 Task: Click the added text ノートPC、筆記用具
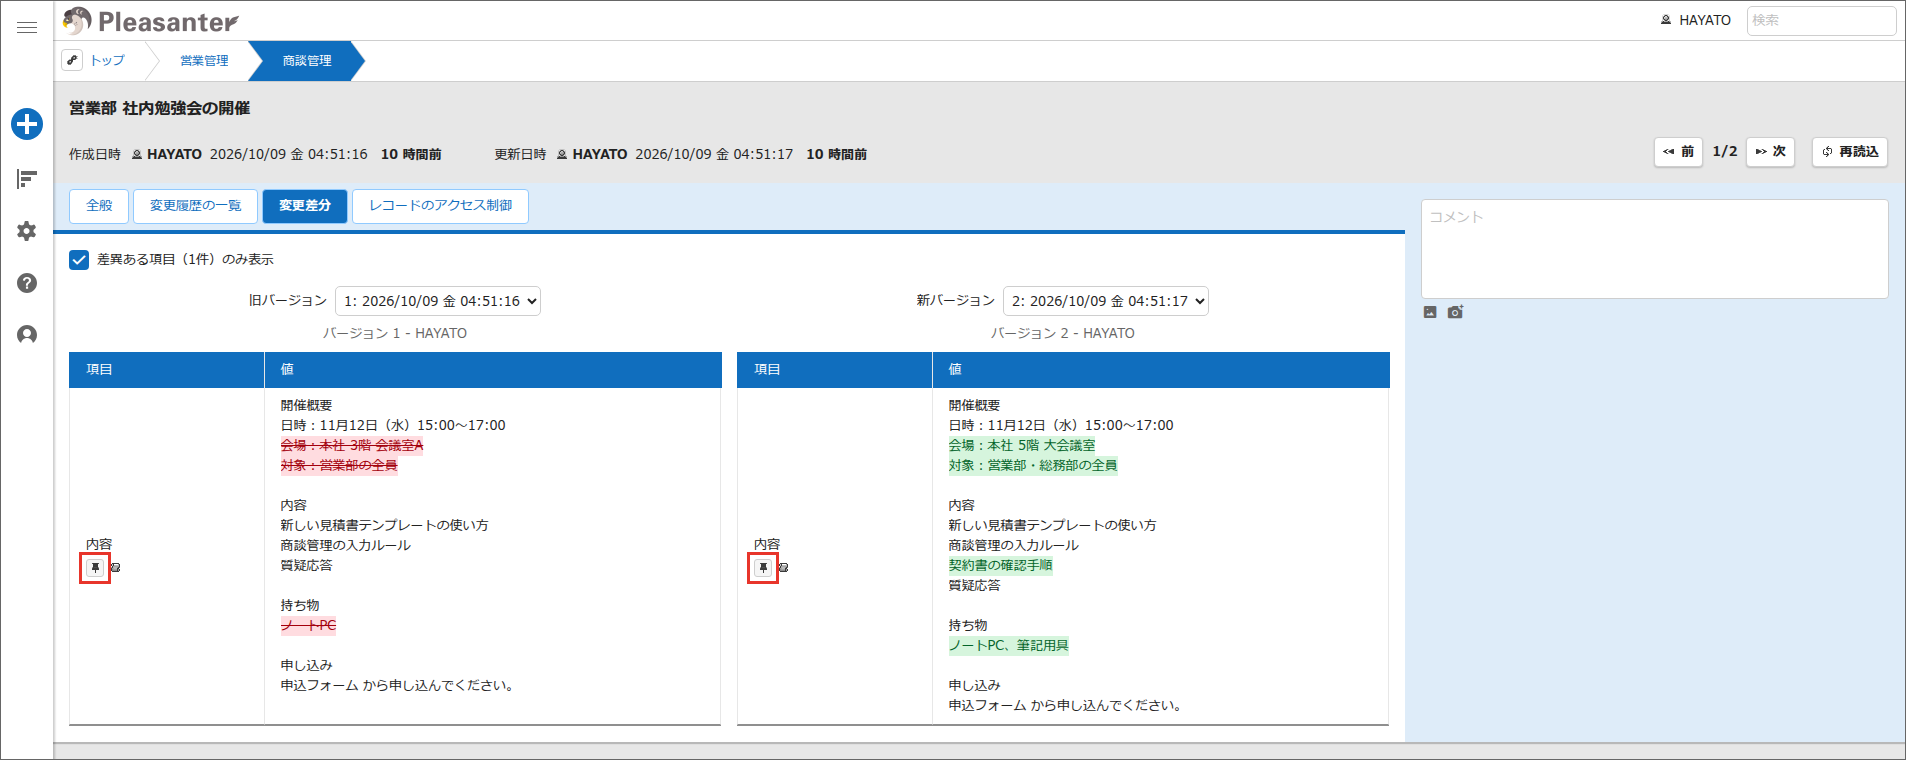click(1008, 646)
